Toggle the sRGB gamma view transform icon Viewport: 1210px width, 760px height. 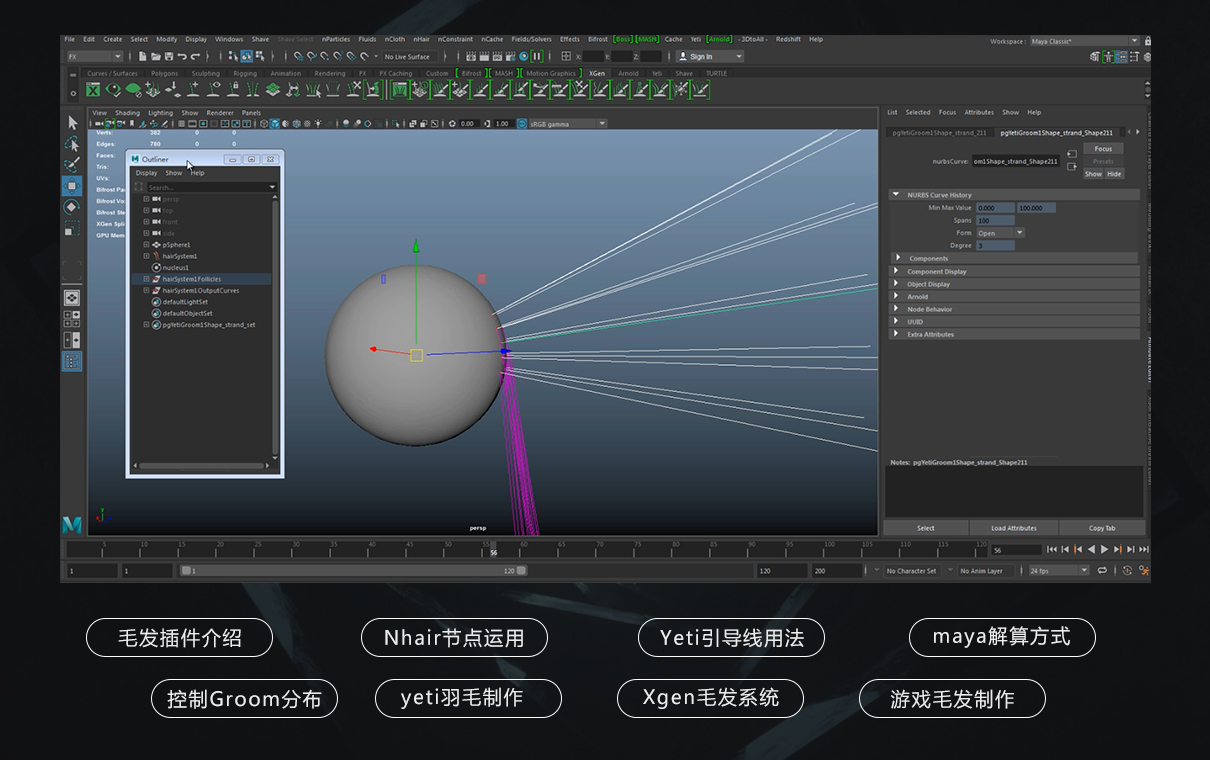522,124
